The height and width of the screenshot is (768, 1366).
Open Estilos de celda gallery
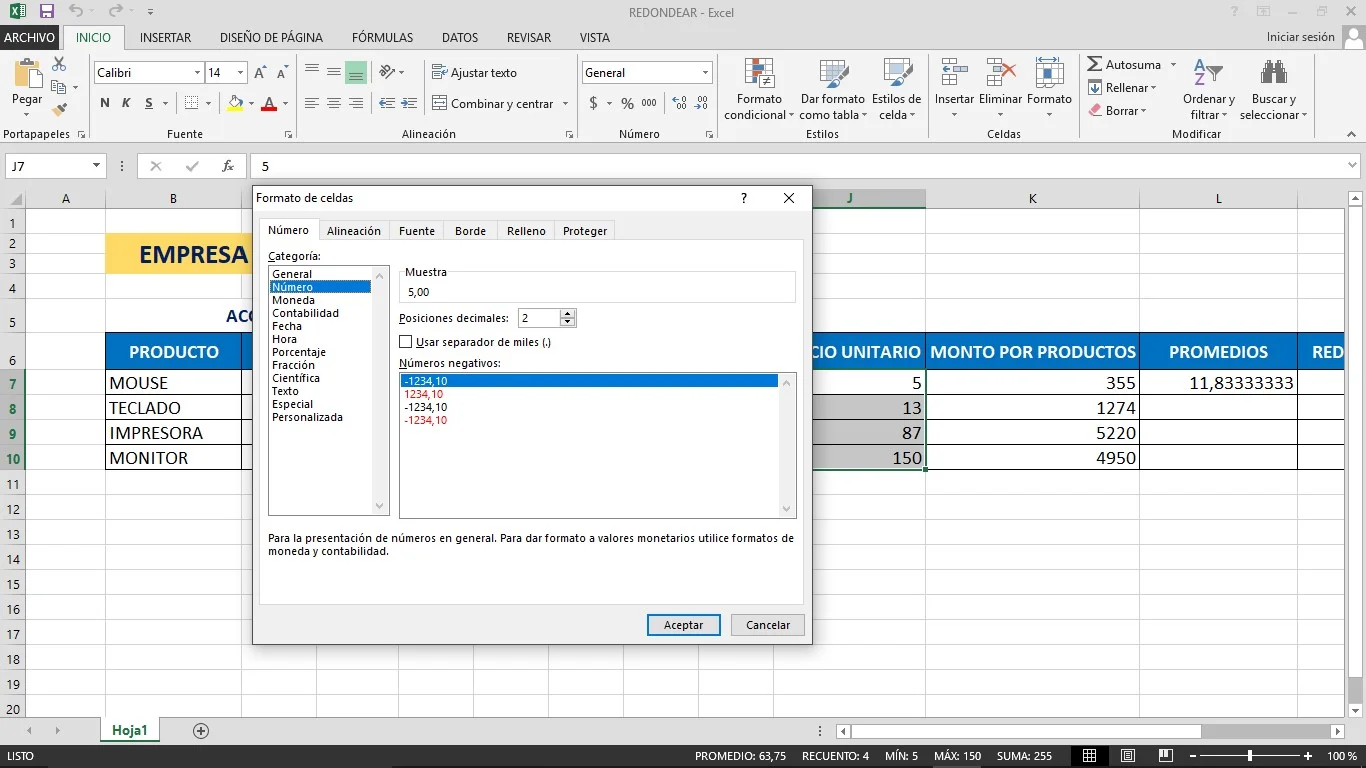(896, 90)
